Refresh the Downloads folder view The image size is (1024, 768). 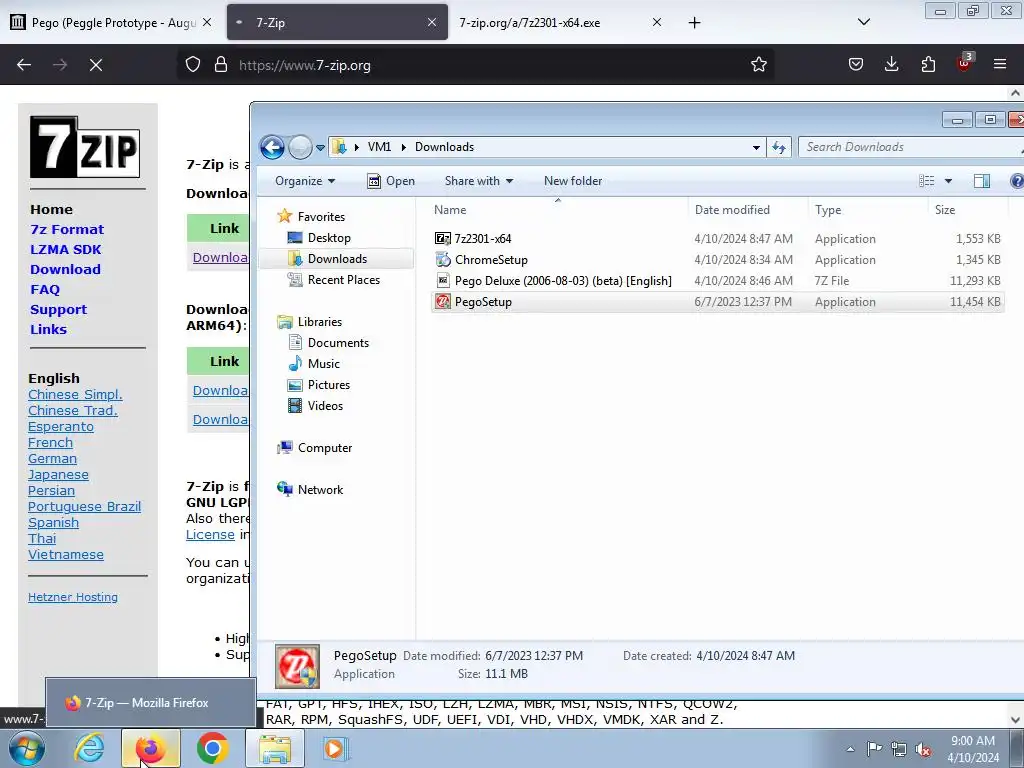778,148
